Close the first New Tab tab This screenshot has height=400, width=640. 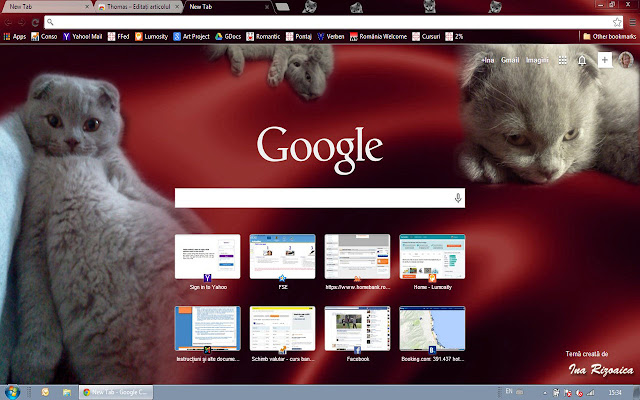[87, 7]
